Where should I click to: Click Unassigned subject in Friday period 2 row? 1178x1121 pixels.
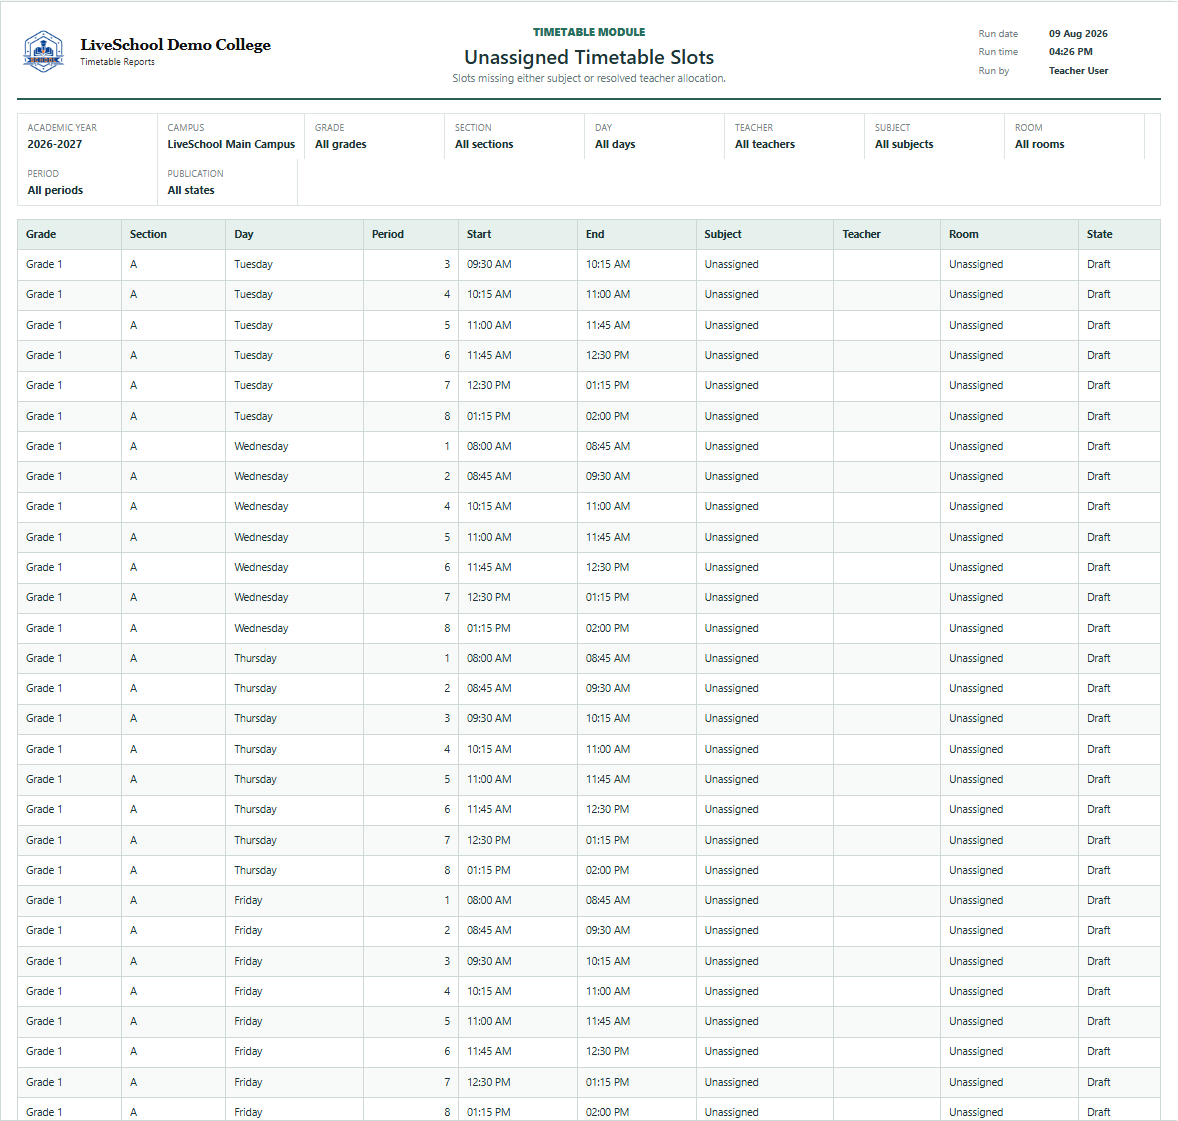coord(731,930)
